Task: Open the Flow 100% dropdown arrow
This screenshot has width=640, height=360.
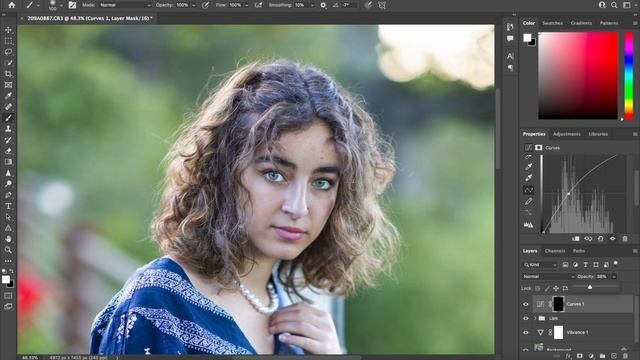Action: click(247, 5)
